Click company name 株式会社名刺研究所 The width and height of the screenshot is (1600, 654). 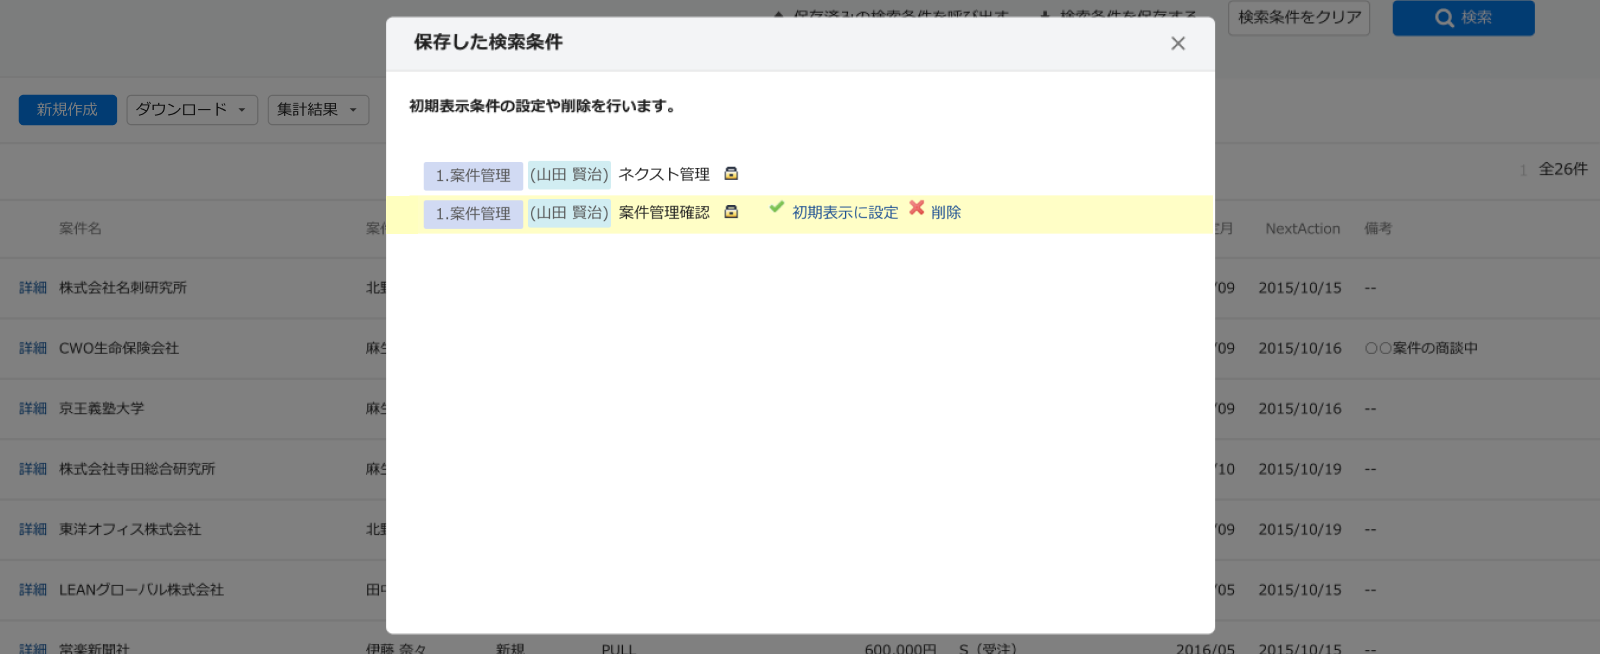[123, 288]
